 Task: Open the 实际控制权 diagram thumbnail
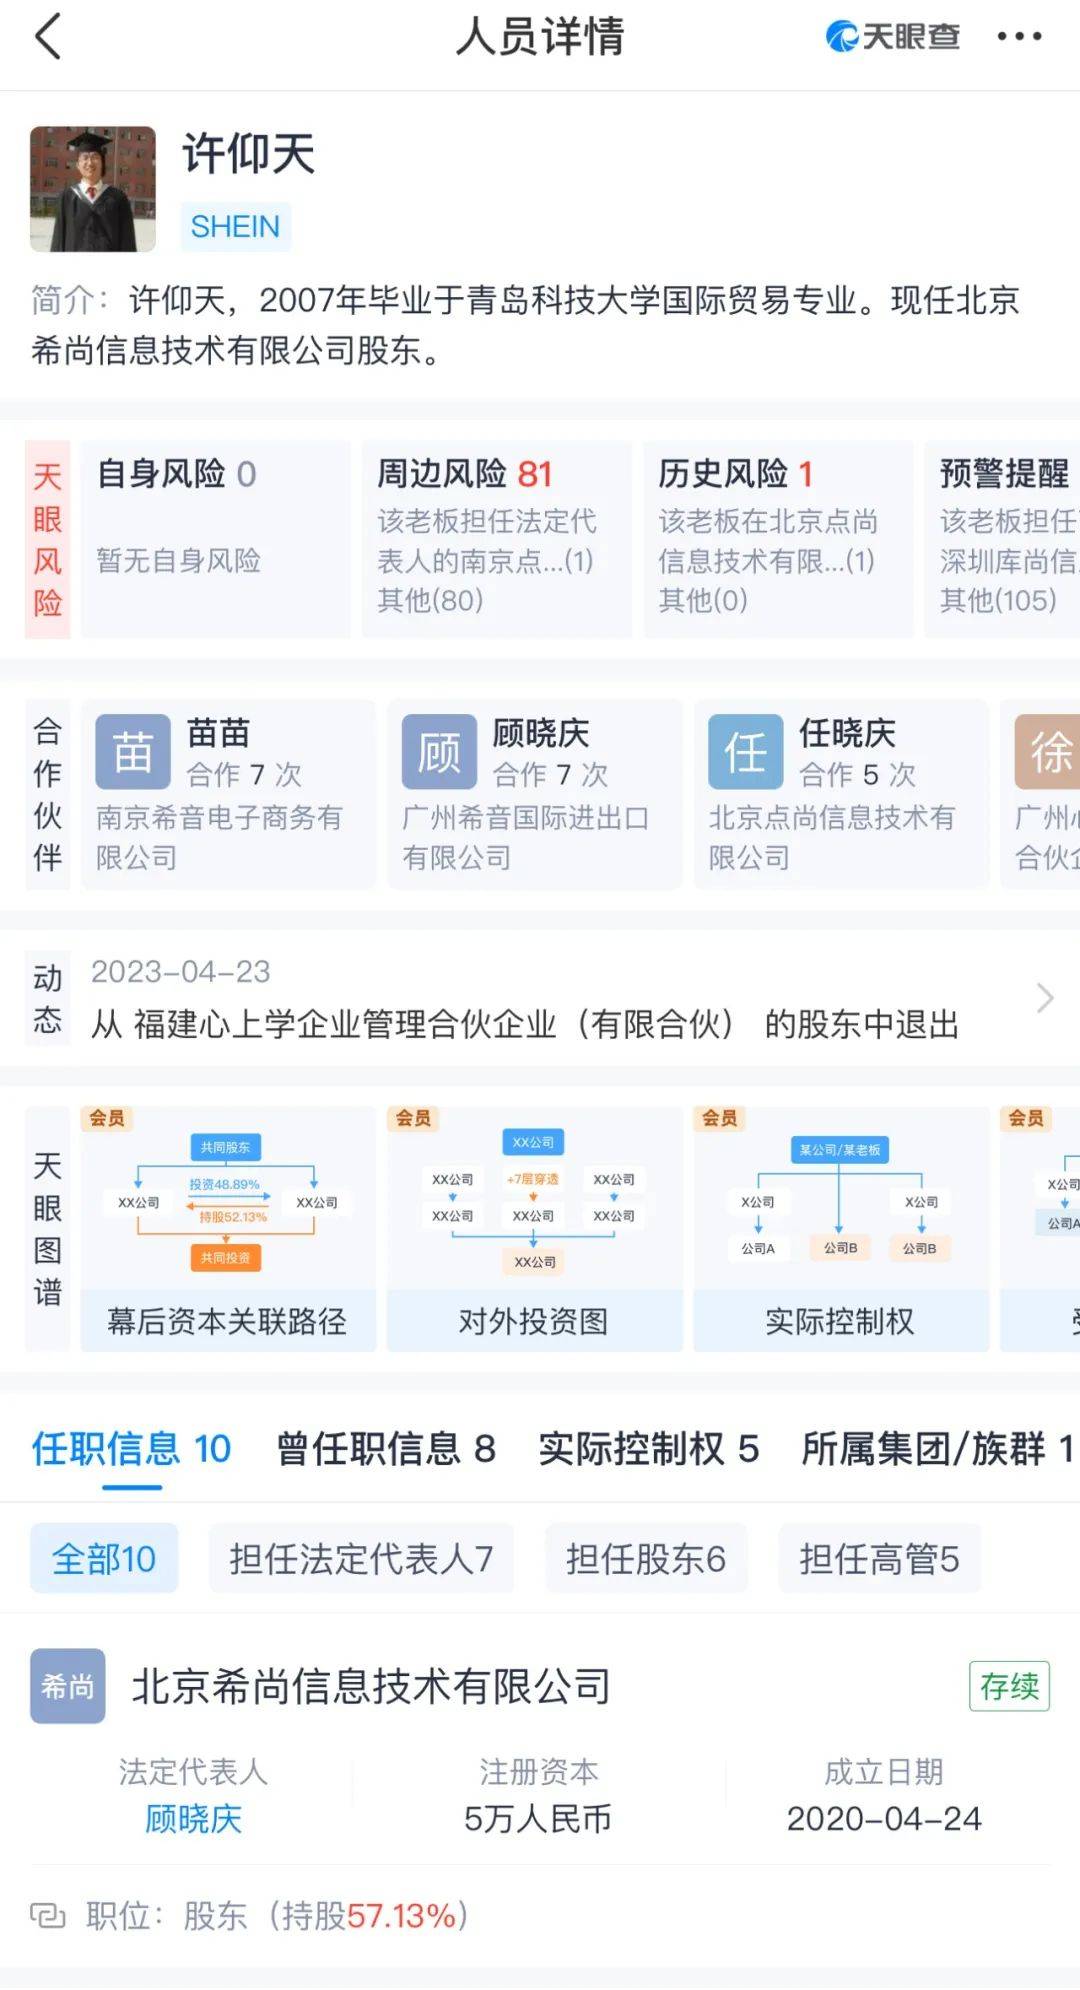[841, 1229]
